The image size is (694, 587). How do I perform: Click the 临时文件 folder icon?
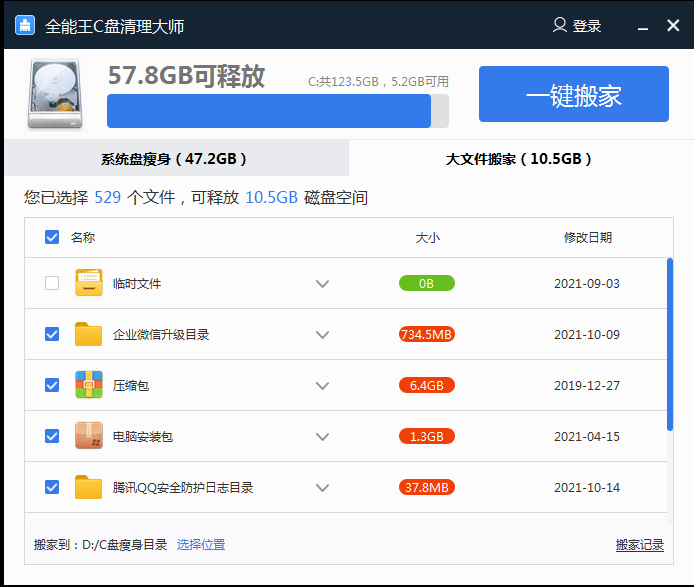point(89,283)
